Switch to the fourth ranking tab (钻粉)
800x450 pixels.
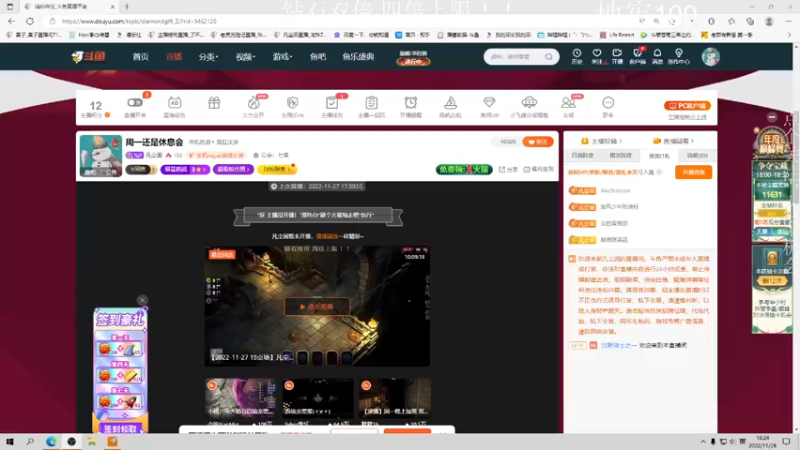(697, 155)
